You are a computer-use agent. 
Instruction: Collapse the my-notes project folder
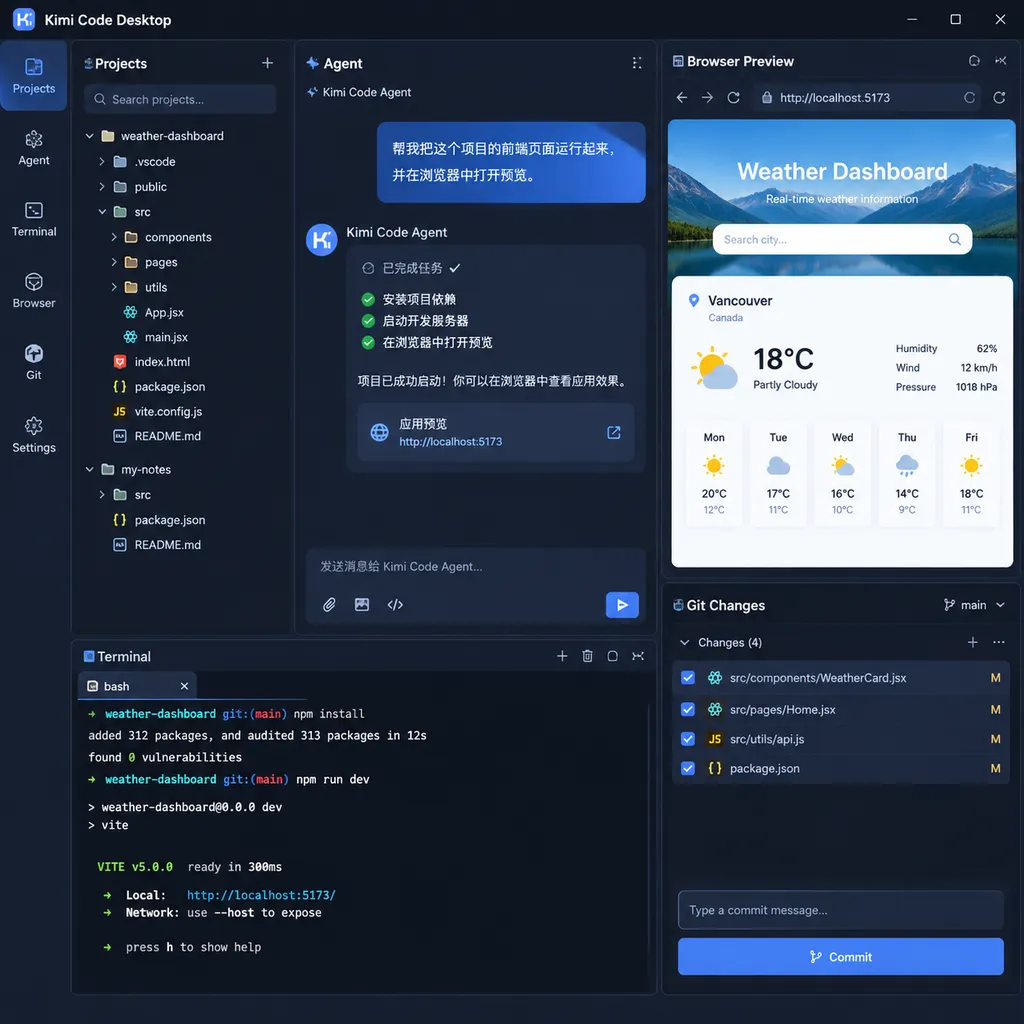(89, 470)
